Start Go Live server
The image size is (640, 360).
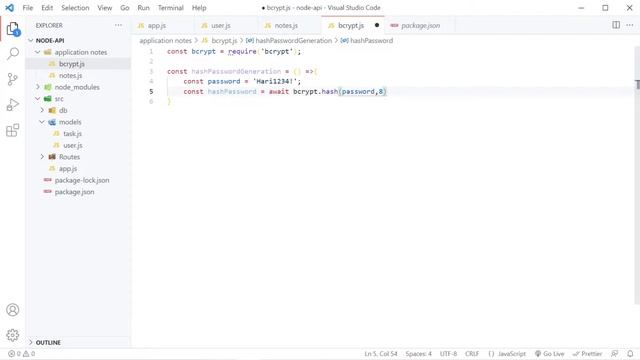[x=549, y=354]
